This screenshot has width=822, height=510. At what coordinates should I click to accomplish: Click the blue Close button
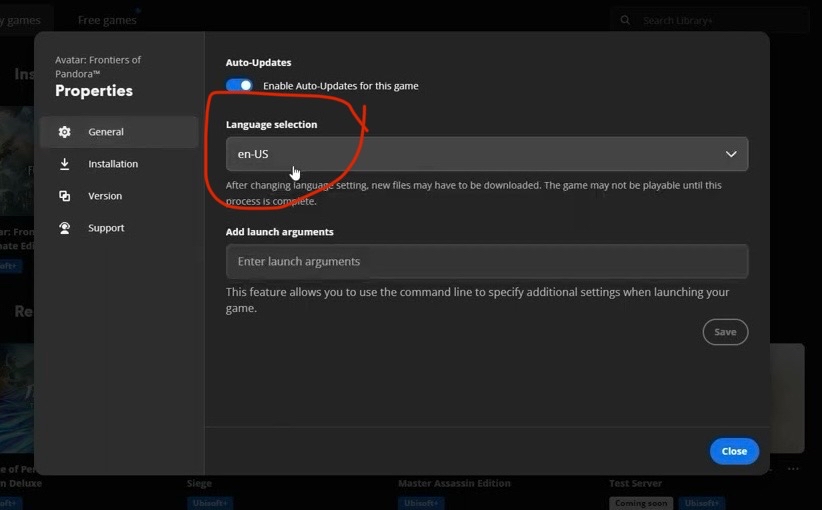[734, 451]
